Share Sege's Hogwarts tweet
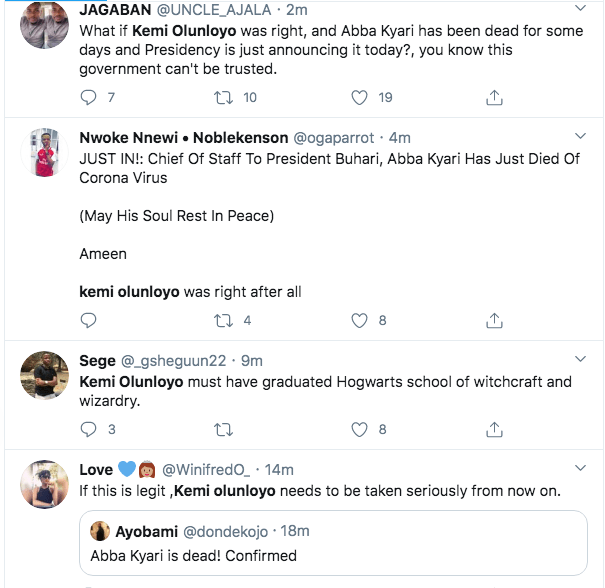Screen dimensions: 605x588 click(x=493, y=430)
